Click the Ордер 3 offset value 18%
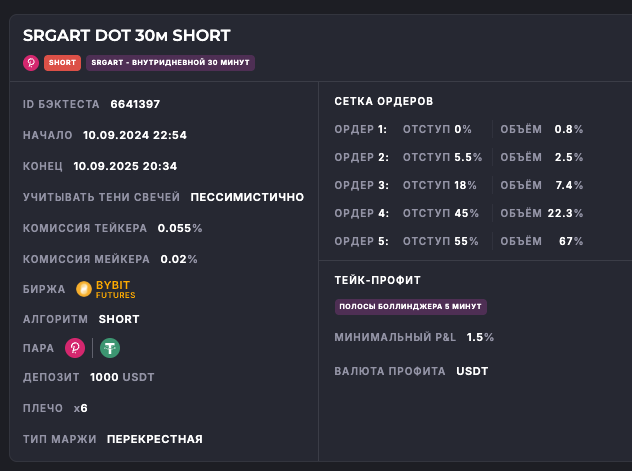Screen dimensions: 632x471 point(465,185)
